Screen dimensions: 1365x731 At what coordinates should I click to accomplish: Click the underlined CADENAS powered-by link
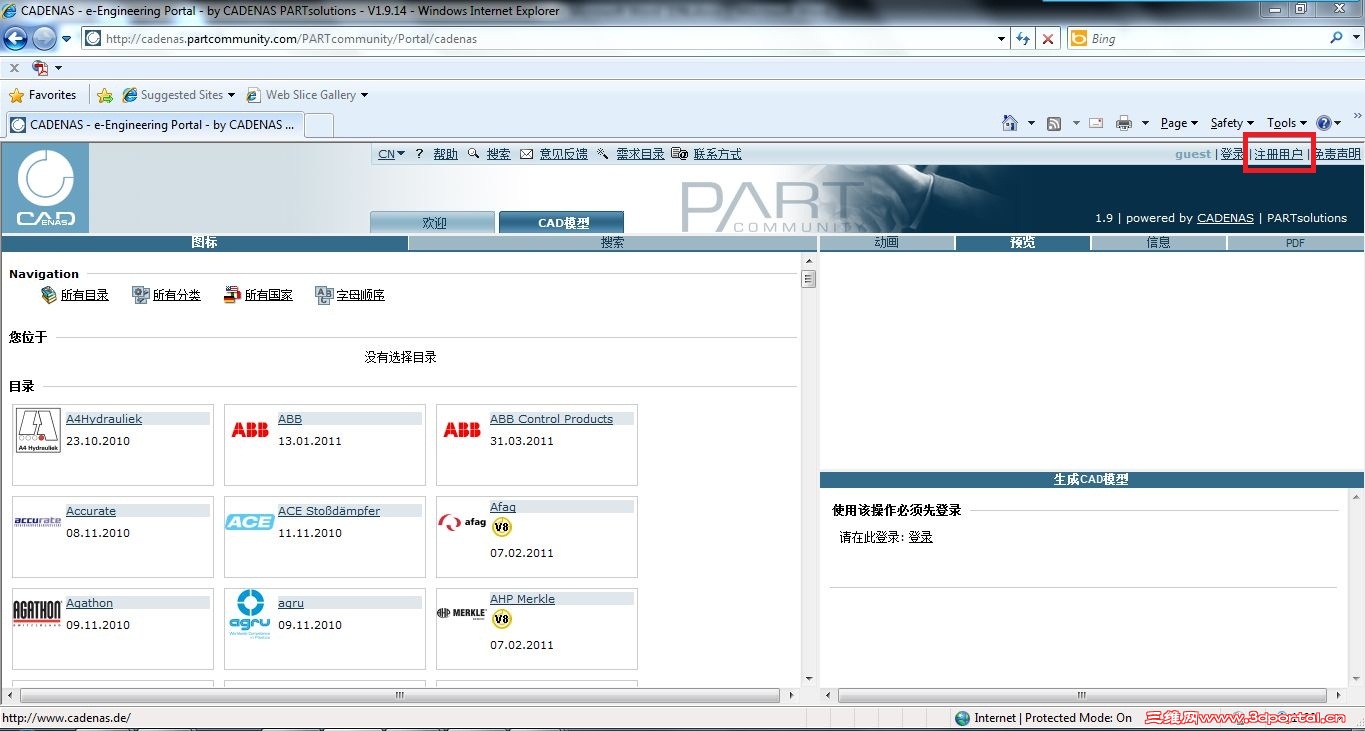click(x=1225, y=218)
